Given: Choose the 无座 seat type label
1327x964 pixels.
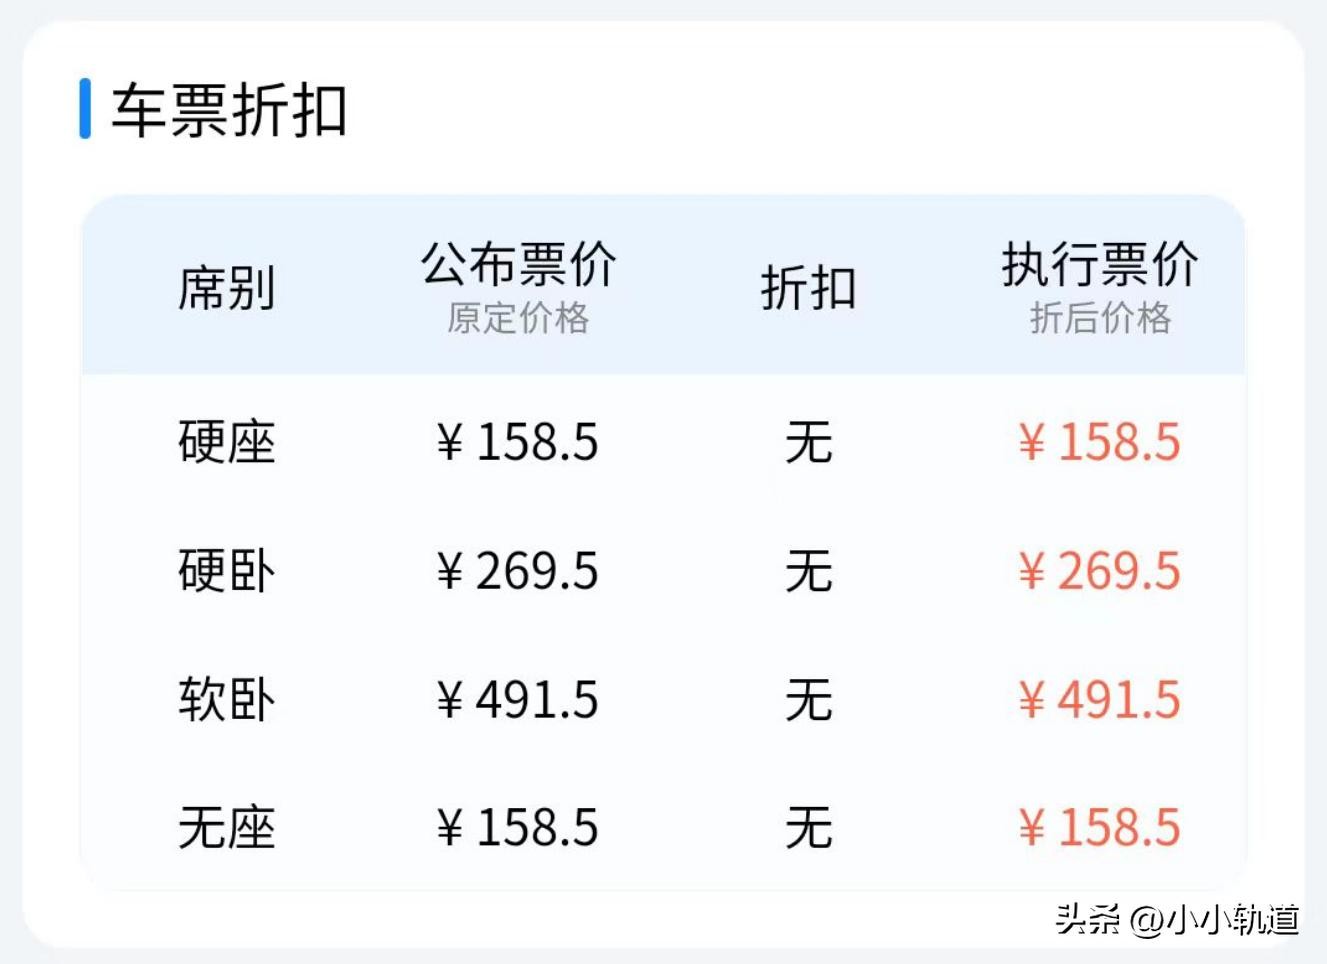Looking at the screenshot, I should pos(226,828).
